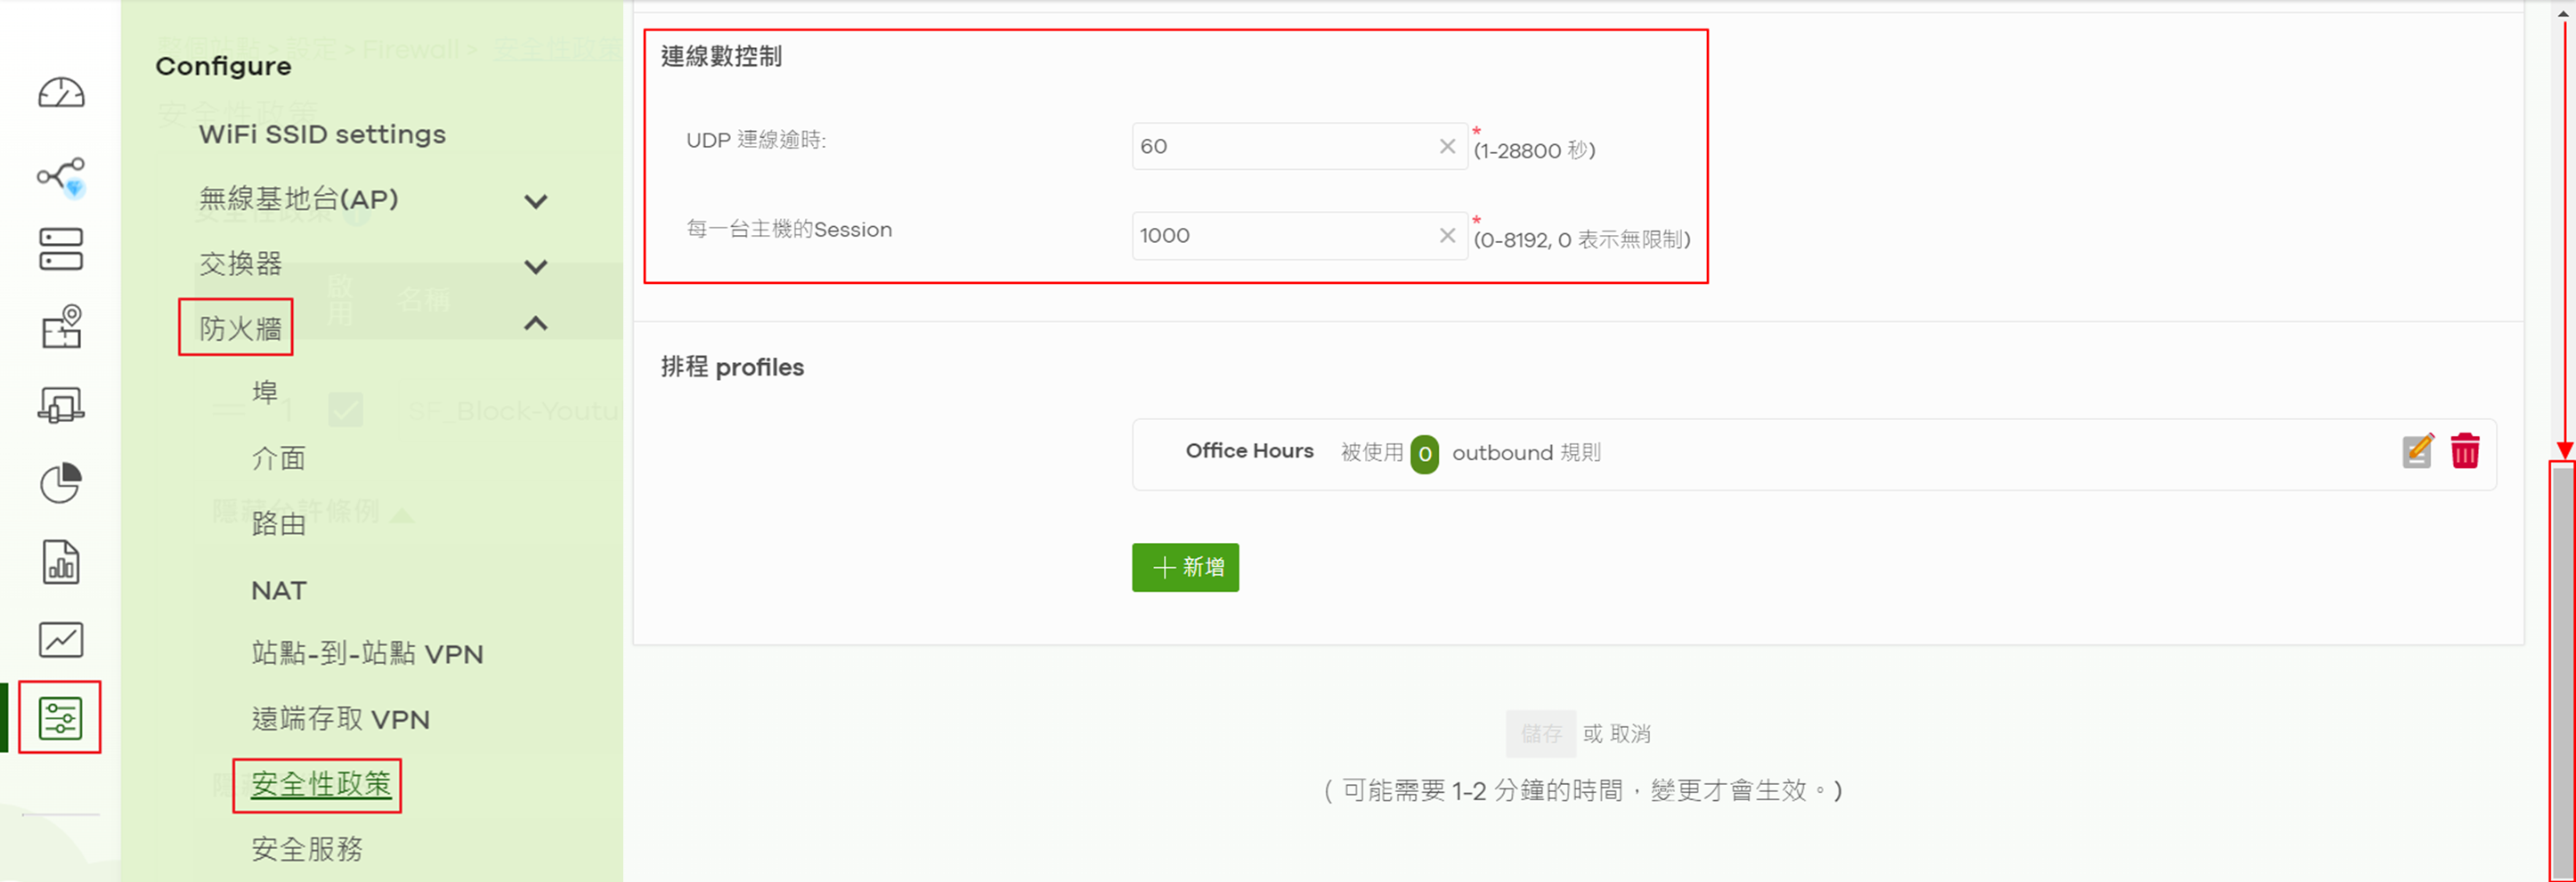The image size is (2576, 882).
Task: Open the pie chart usage icon
Action: point(61,483)
